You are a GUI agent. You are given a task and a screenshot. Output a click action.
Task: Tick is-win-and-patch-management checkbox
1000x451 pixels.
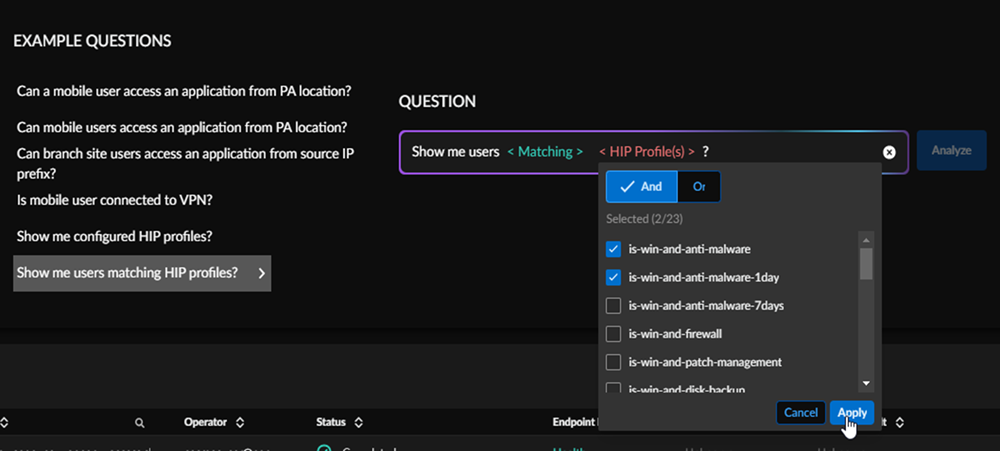tap(613, 361)
